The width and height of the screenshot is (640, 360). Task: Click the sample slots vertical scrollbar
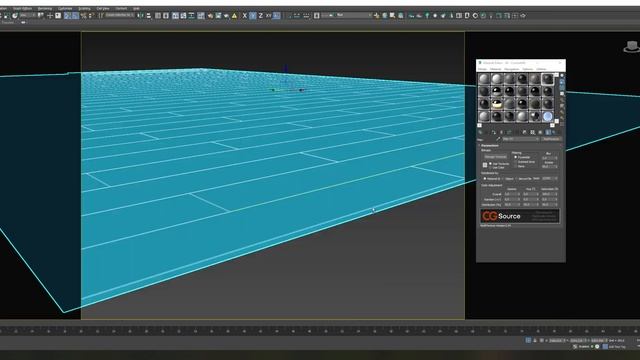coord(557,98)
